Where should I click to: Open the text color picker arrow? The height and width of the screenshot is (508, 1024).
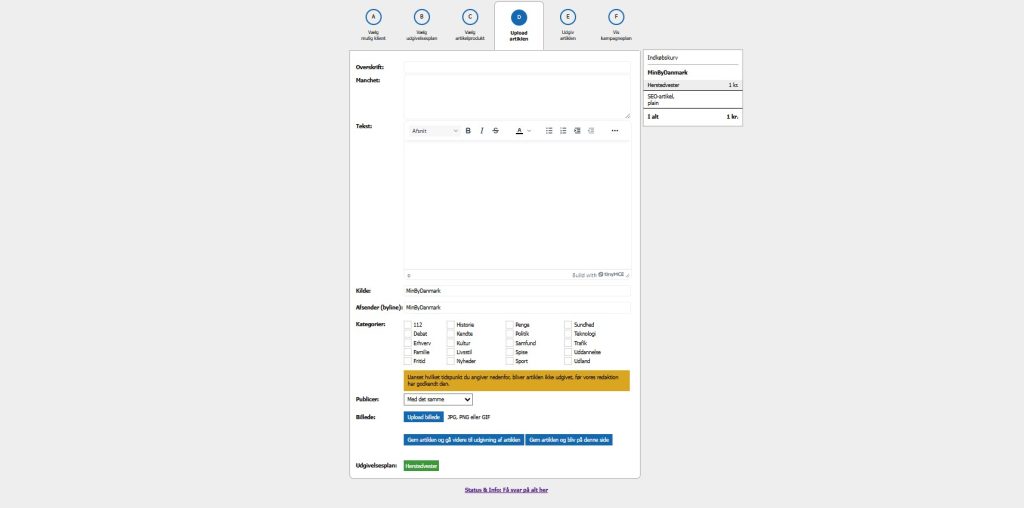point(529,131)
